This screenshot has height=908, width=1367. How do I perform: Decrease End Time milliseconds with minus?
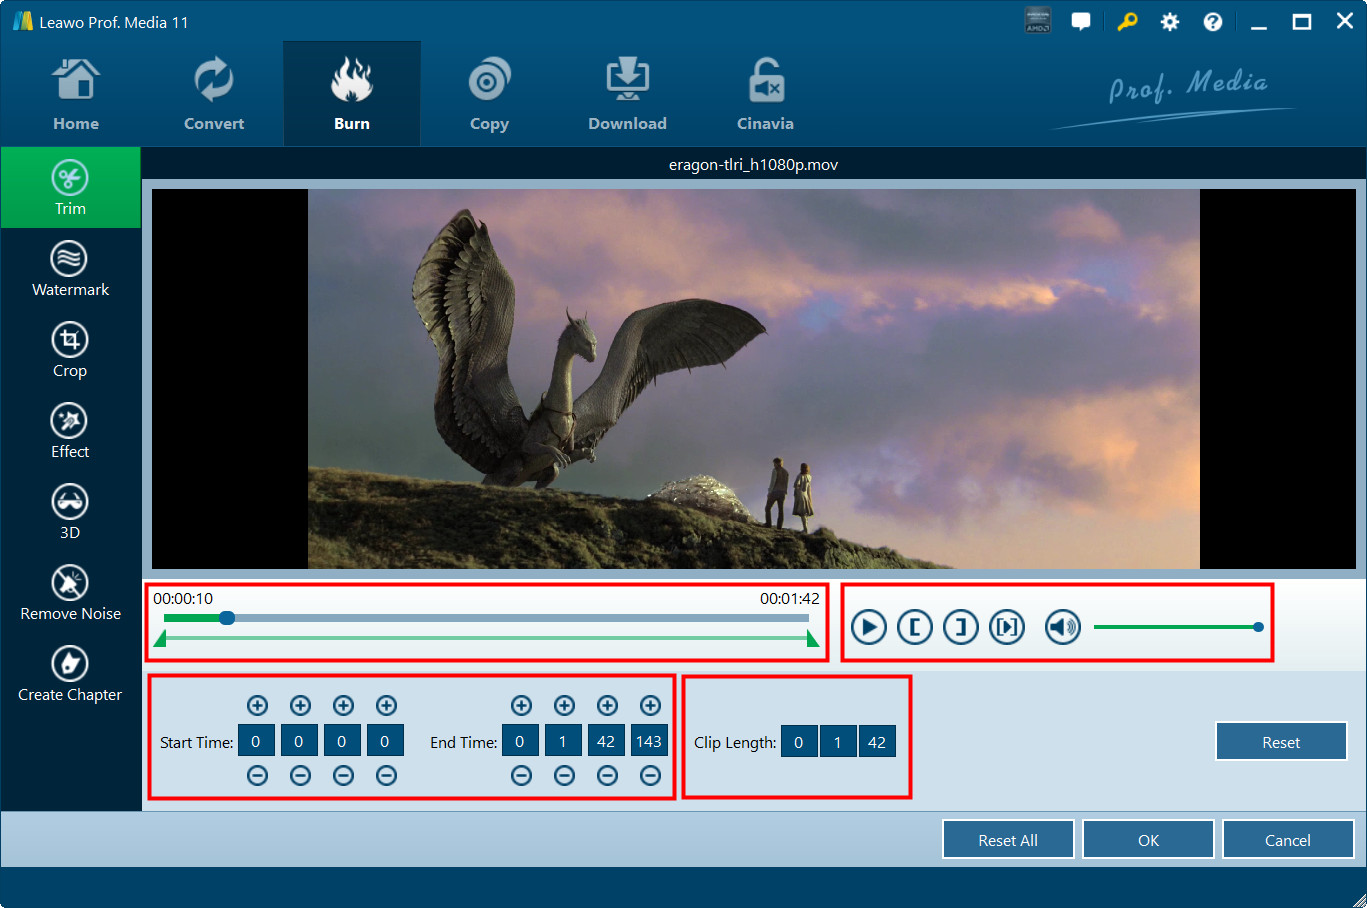[x=650, y=775]
